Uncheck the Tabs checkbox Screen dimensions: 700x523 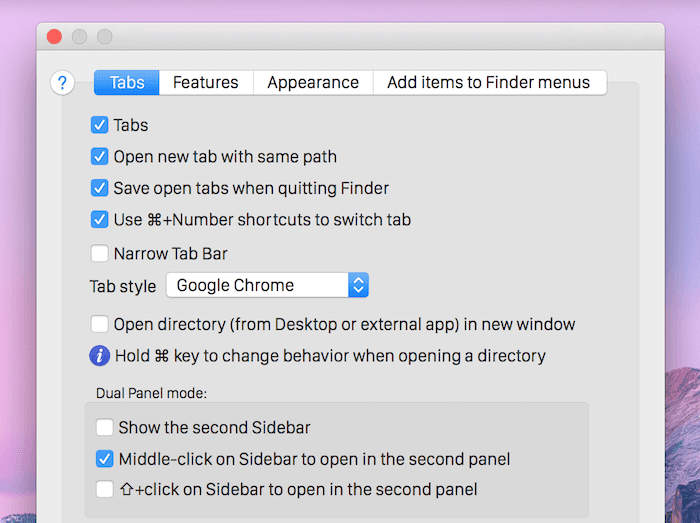(x=99, y=125)
